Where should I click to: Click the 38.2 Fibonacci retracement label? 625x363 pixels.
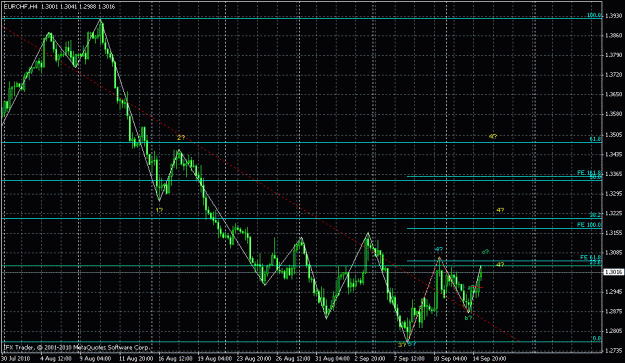pyautogui.click(x=596, y=215)
